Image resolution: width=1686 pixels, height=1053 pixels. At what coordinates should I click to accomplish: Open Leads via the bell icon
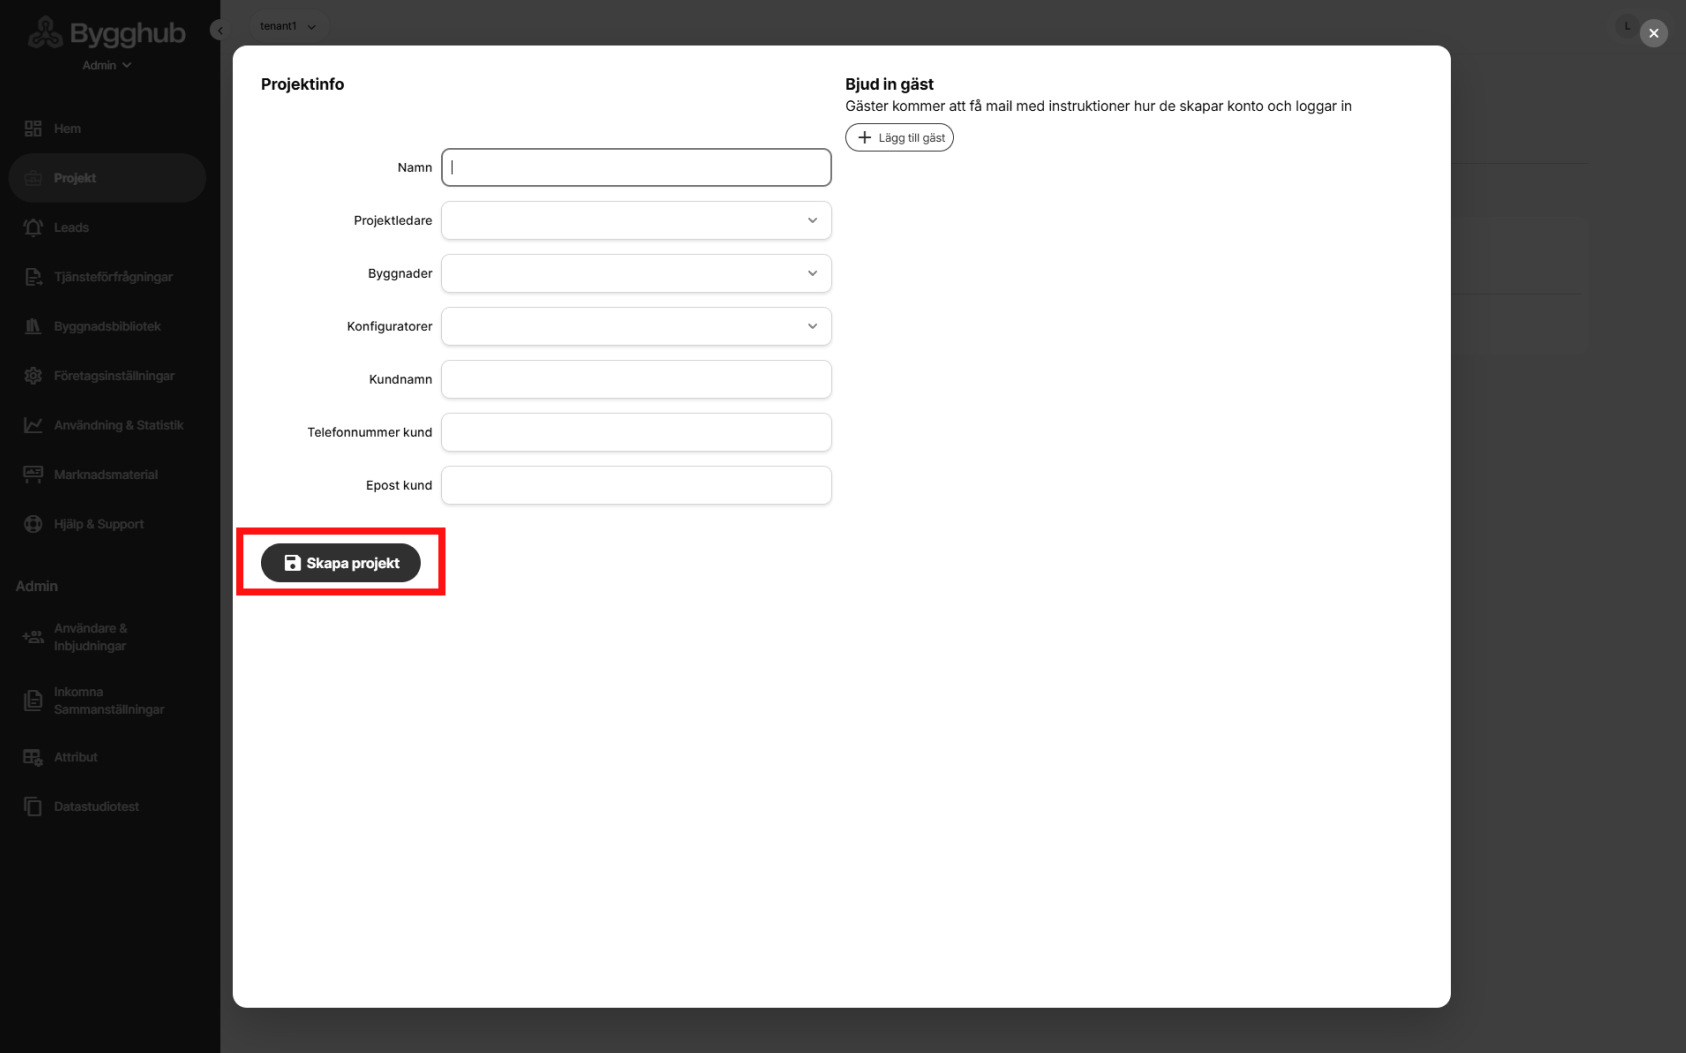tap(33, 227)
